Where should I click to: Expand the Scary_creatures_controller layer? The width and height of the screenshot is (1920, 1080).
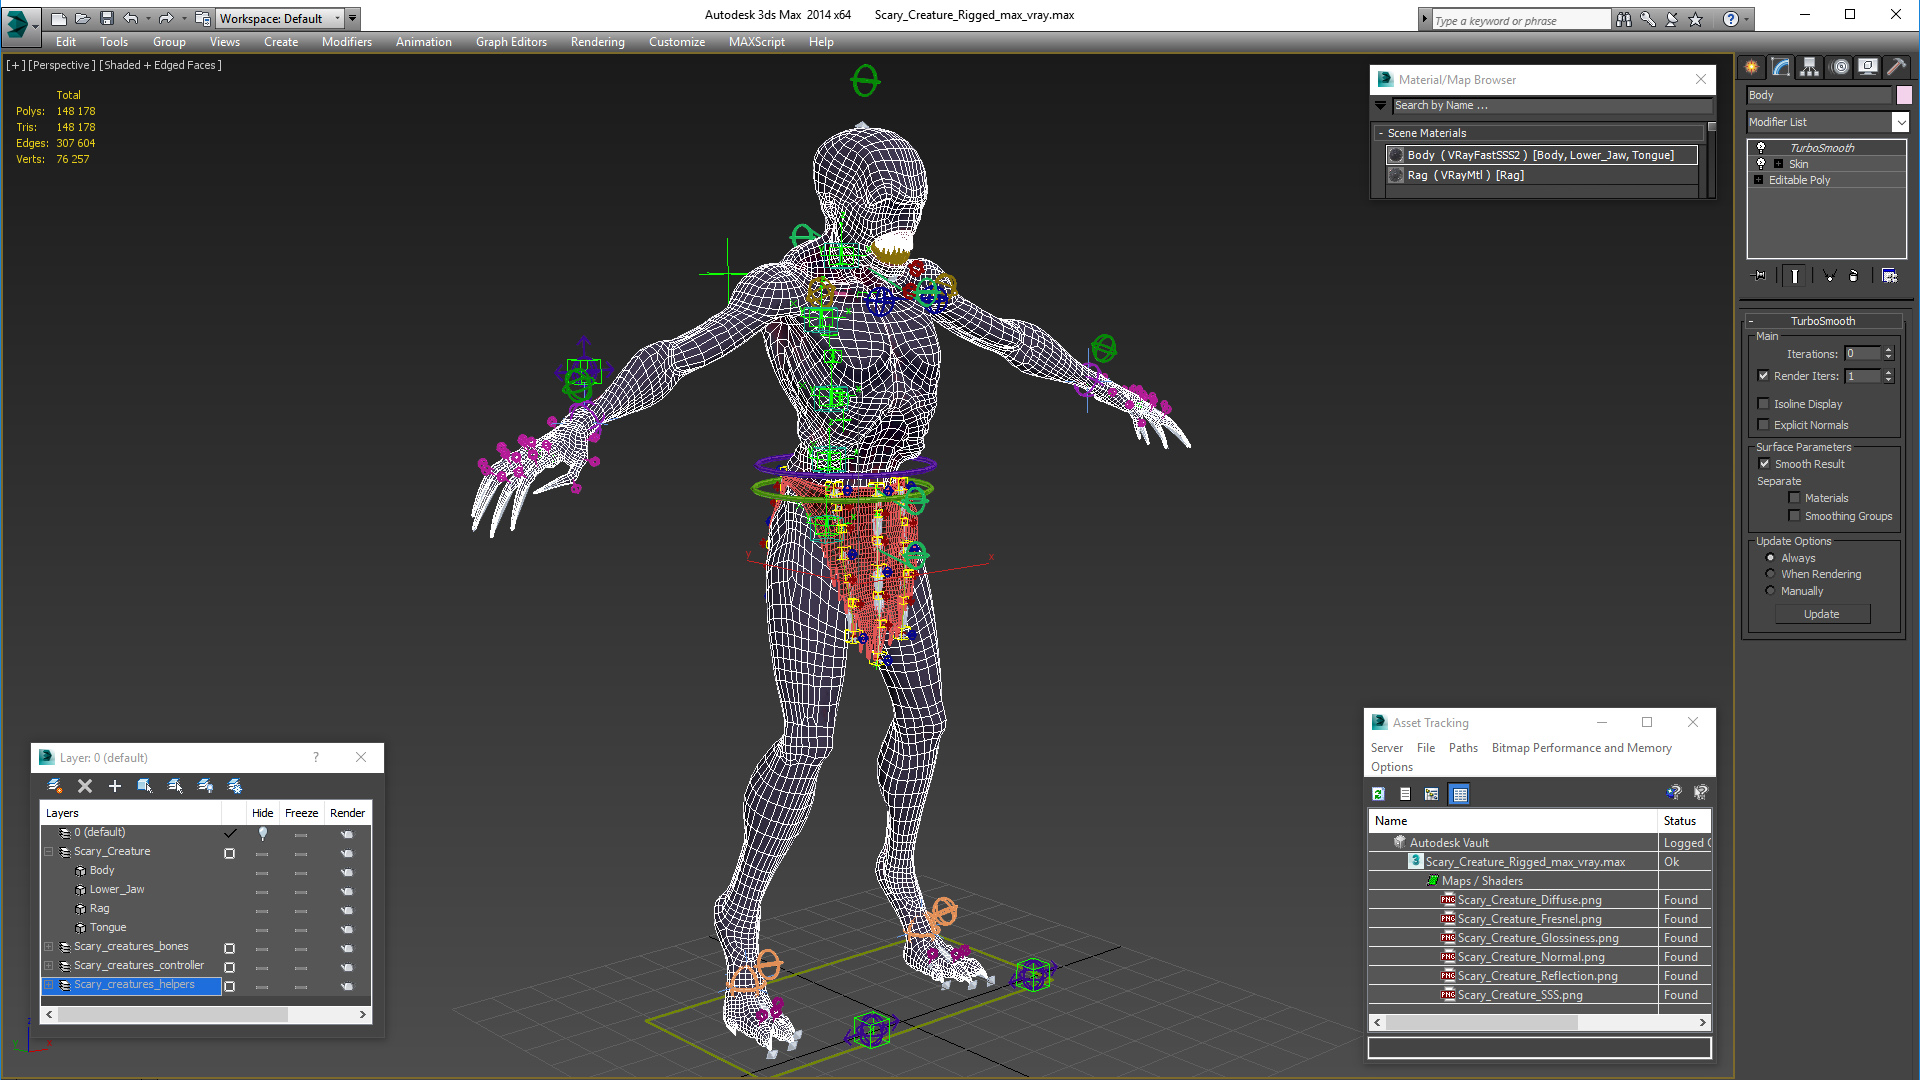[48, 966]
